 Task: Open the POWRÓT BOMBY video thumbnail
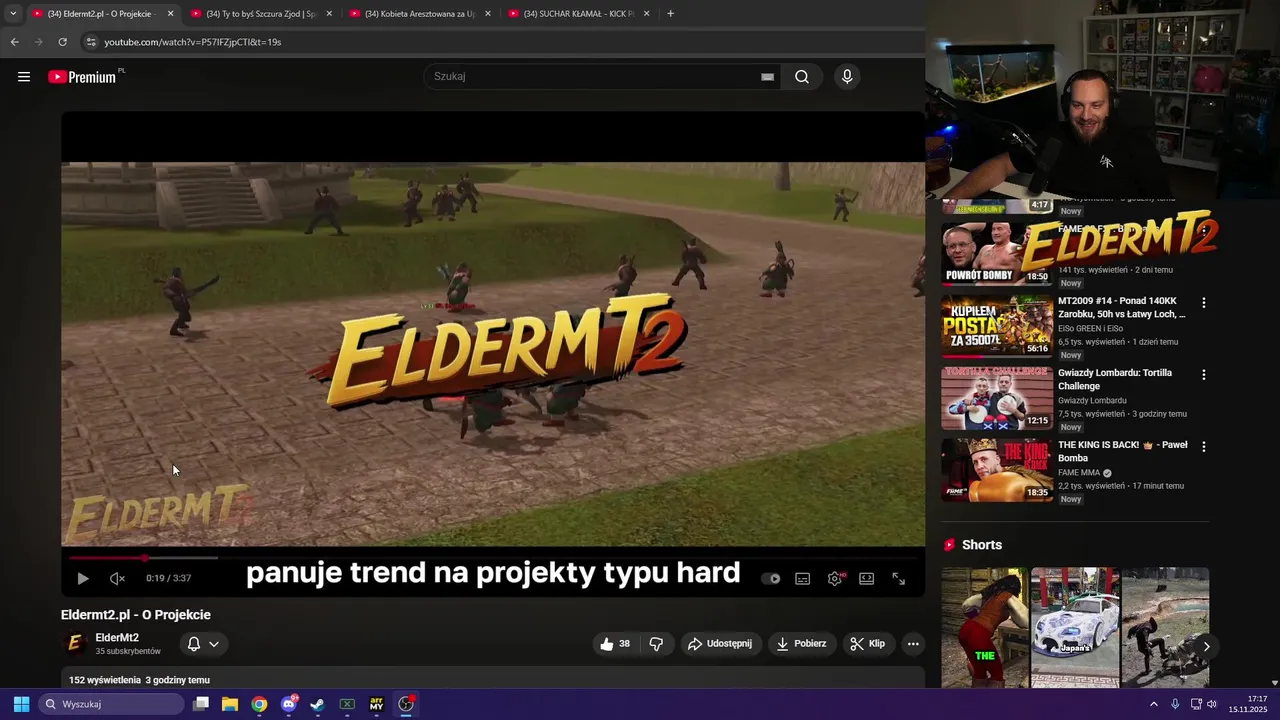coord(997,253)
